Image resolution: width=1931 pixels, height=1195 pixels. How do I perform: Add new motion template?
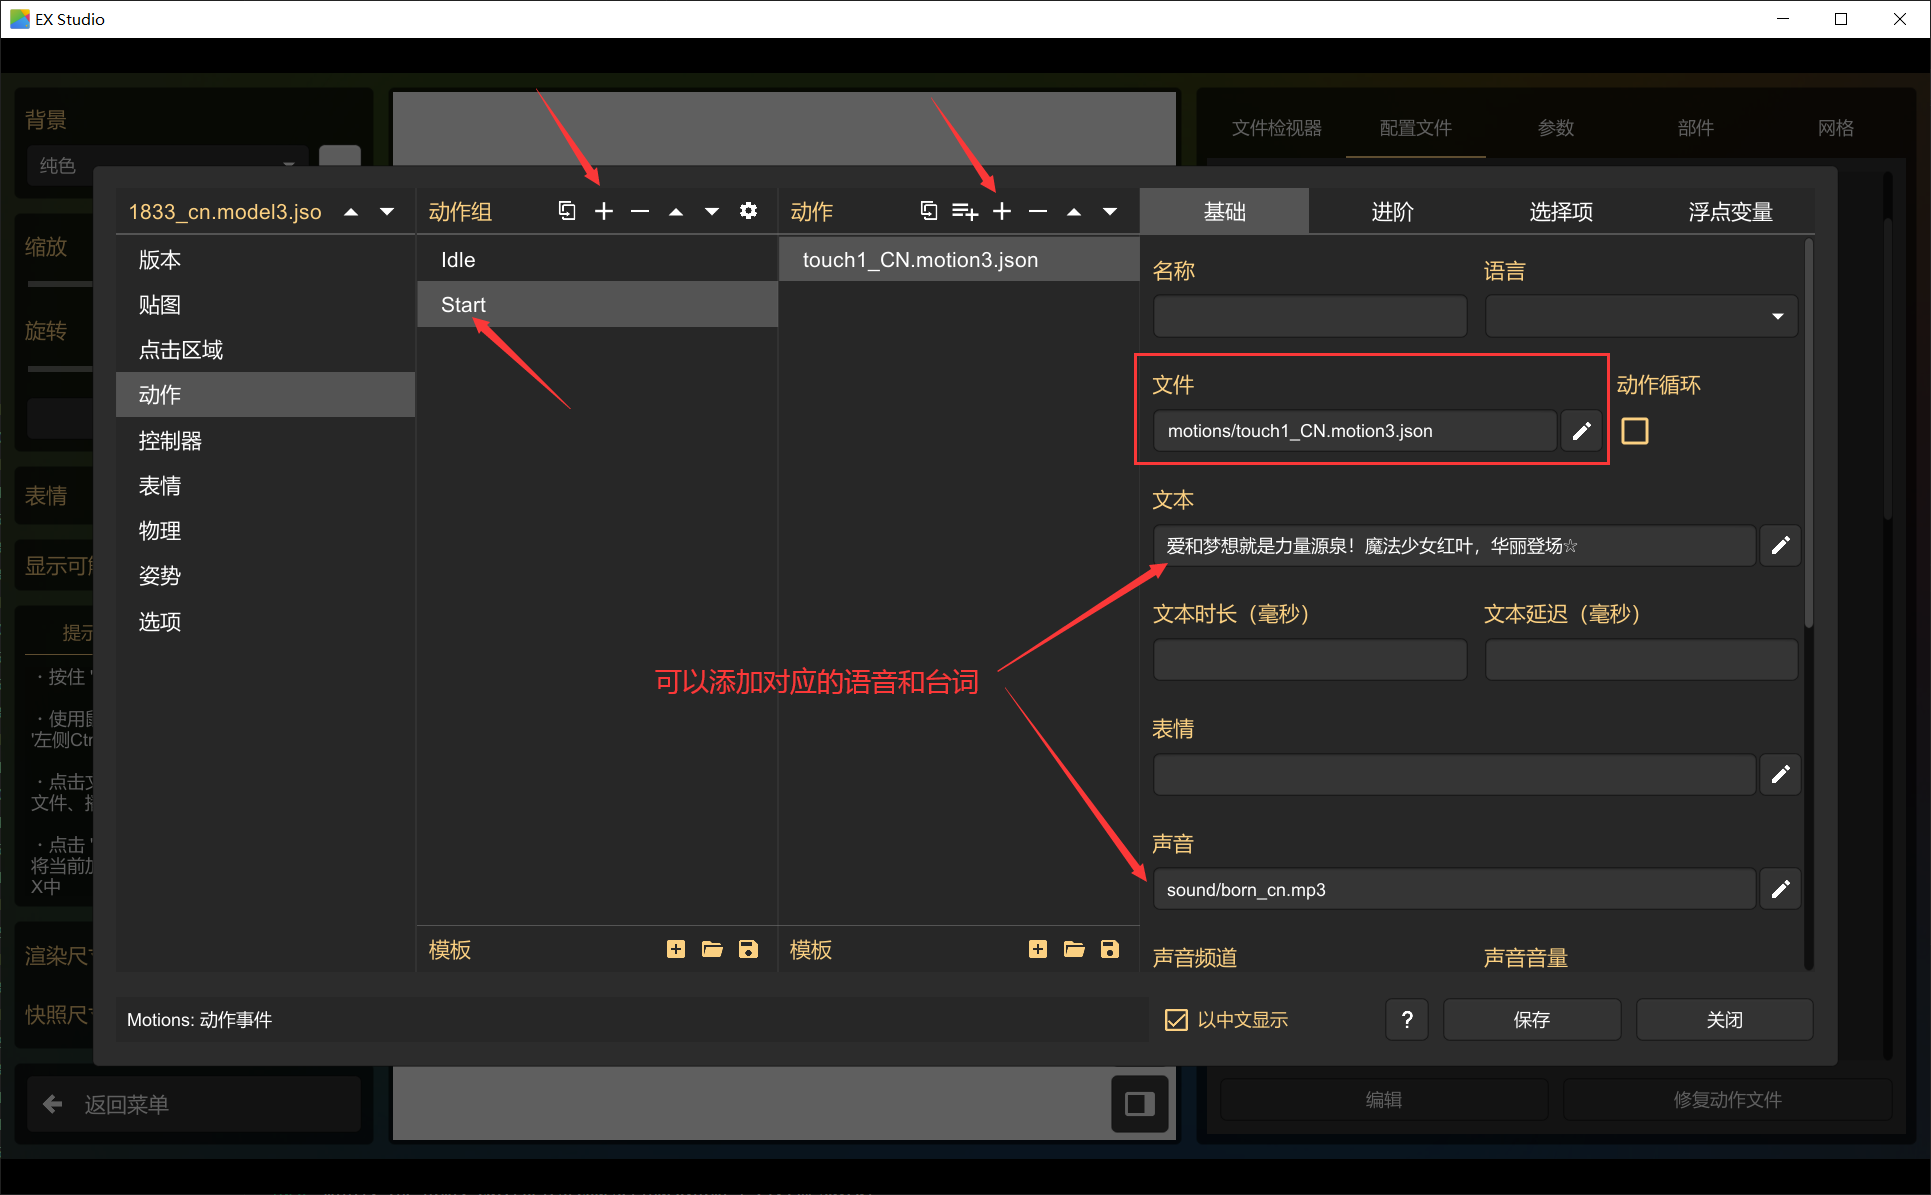[1038, 949]
